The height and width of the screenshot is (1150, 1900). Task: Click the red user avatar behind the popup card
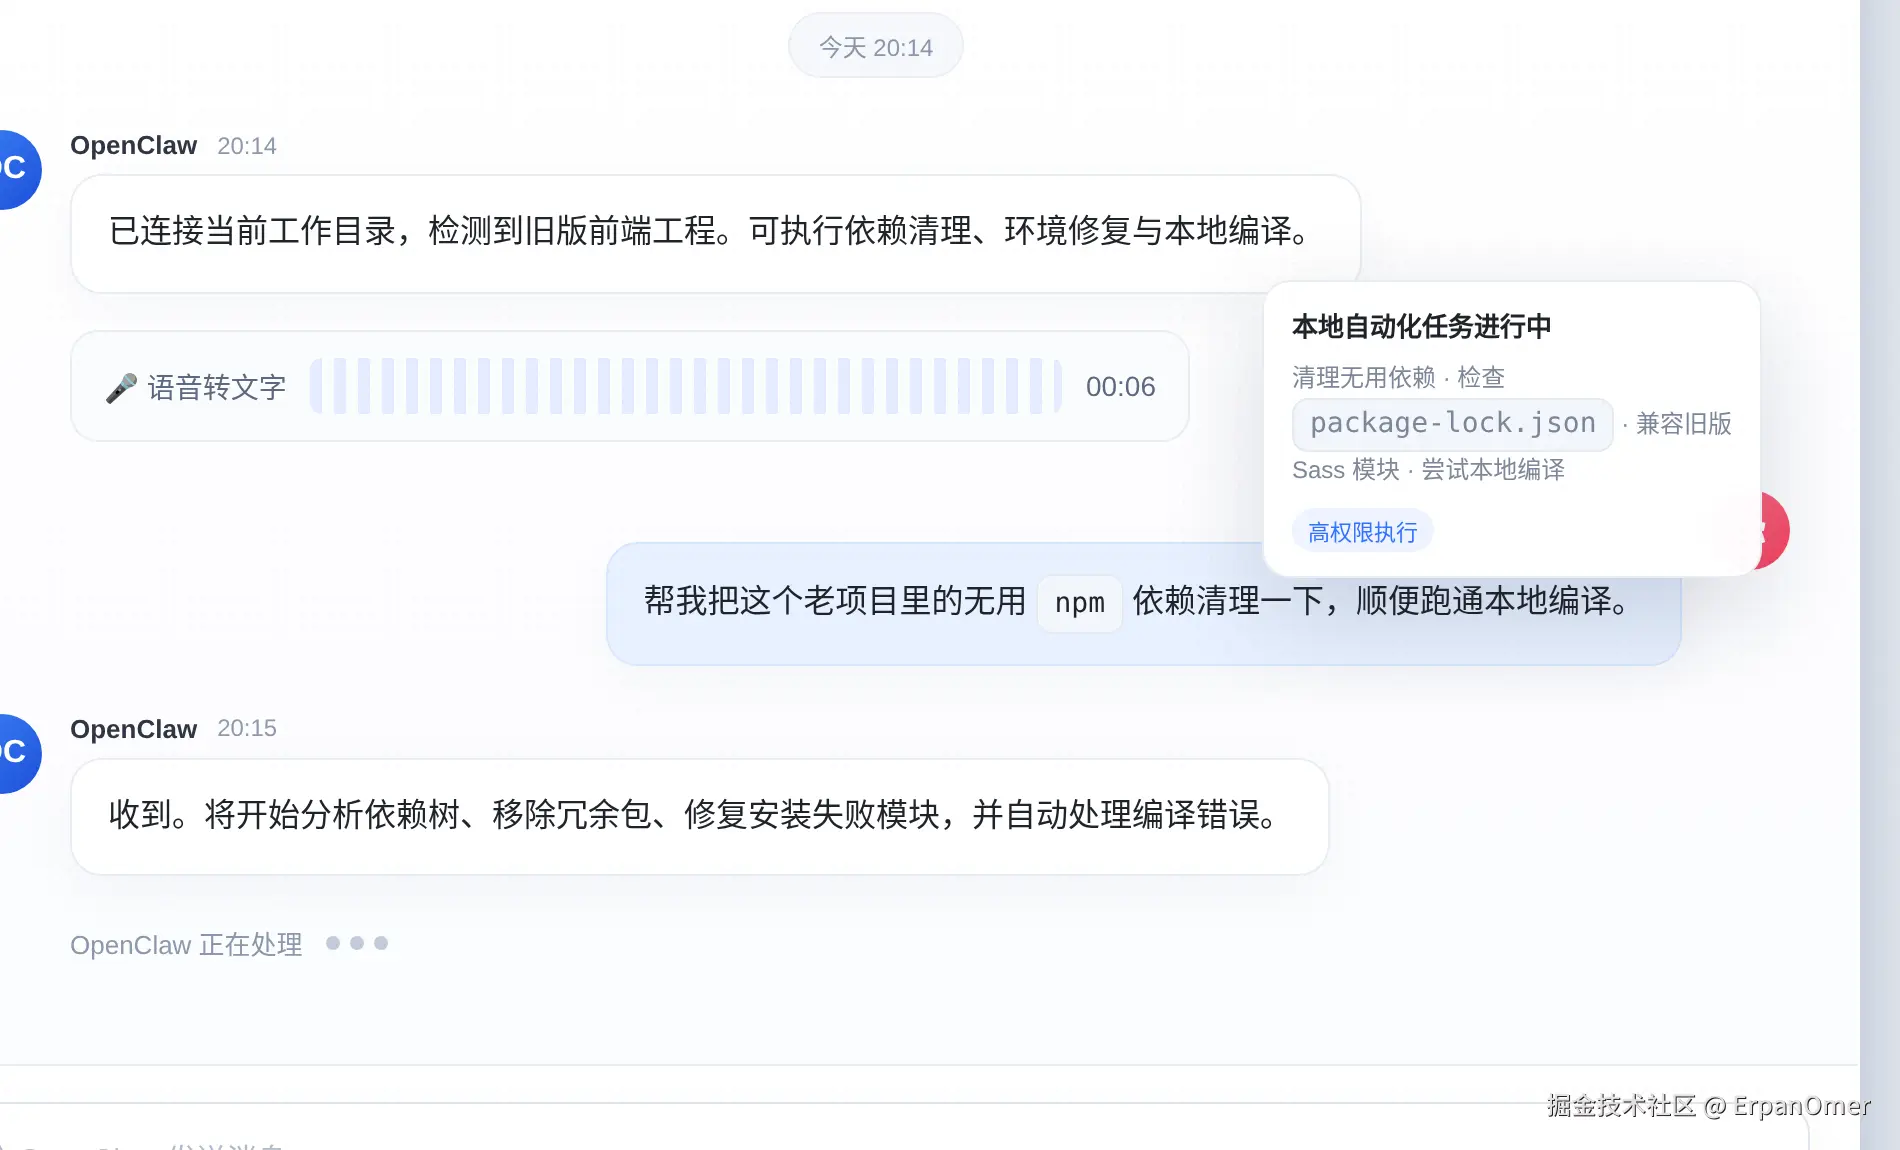[x=1774, y=530]
